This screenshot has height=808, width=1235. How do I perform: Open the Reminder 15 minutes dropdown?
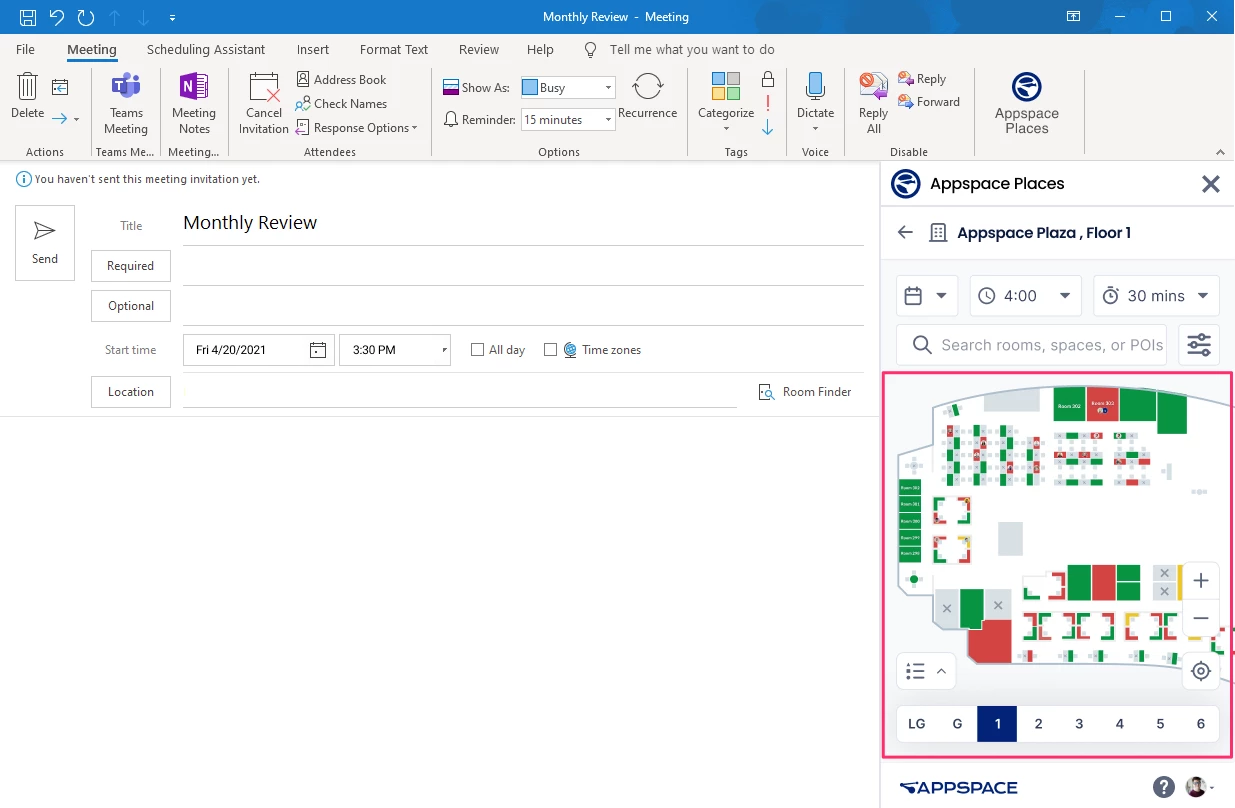(x=568, y=120)
